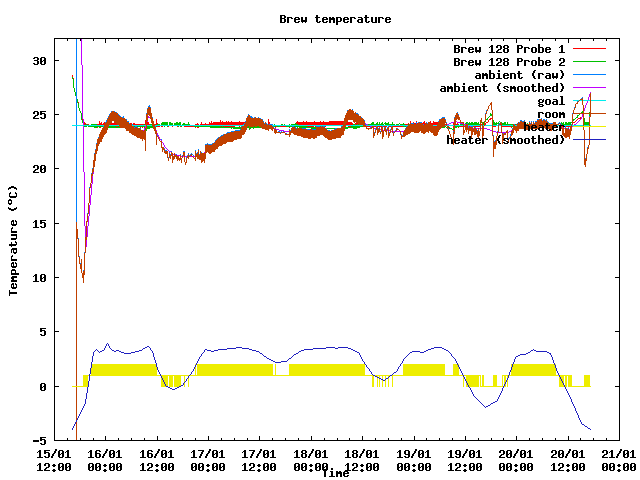The height and width of the screenshot is (480, 640).
Task: Click the '19/01 12:00' time axis label
Action: pos(465,460)
